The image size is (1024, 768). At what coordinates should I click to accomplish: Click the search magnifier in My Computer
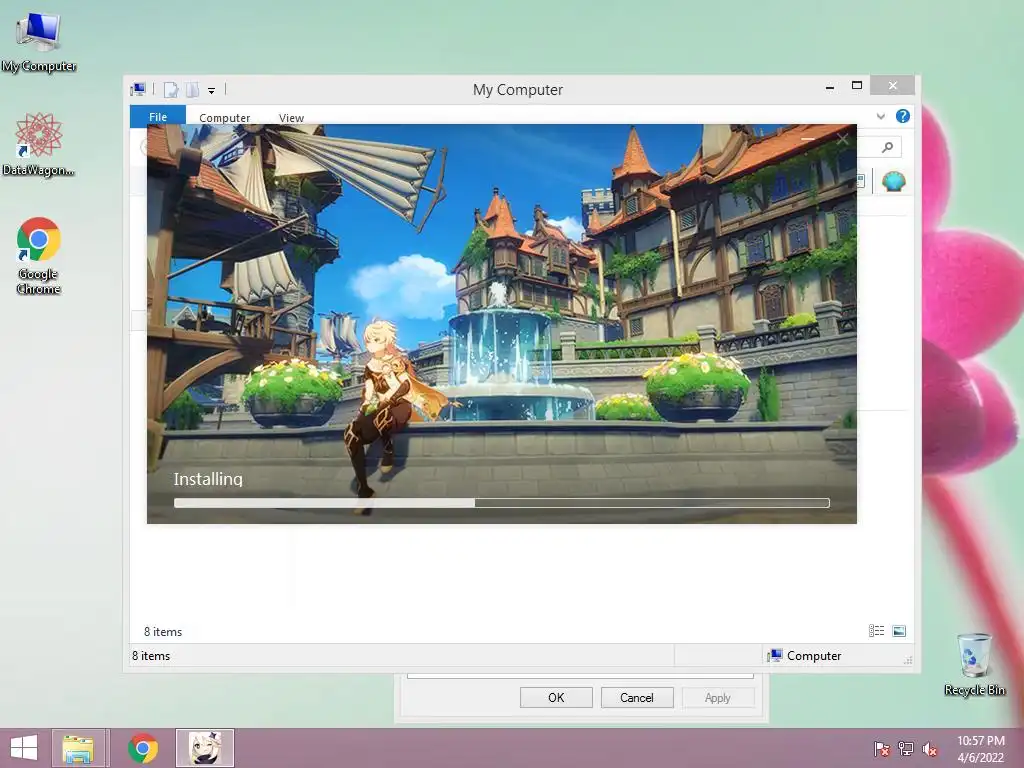(887, 148)
